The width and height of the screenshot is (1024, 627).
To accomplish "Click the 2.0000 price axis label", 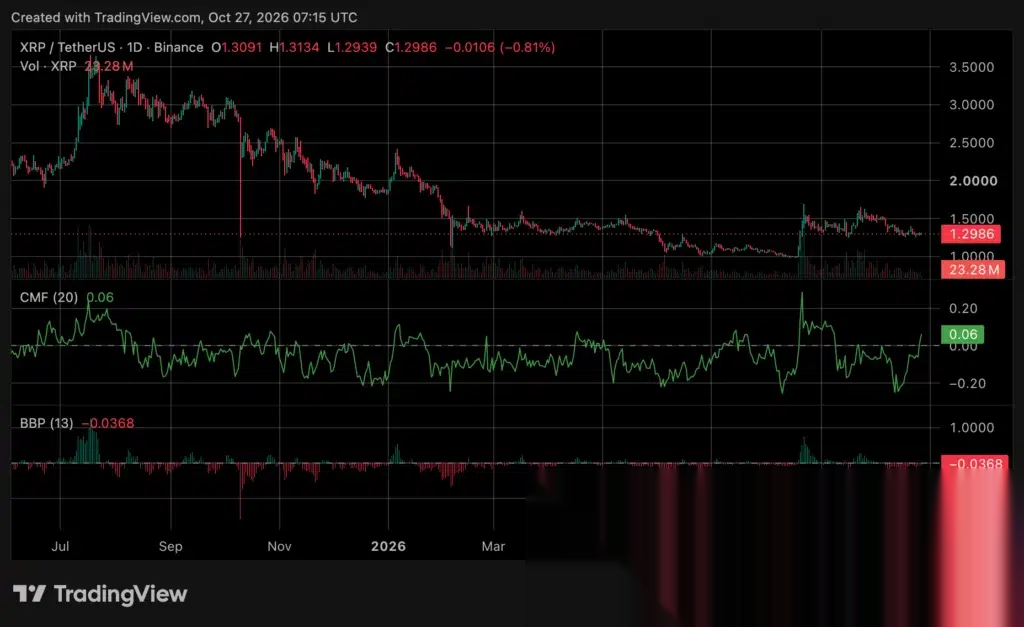I will 973,181.
